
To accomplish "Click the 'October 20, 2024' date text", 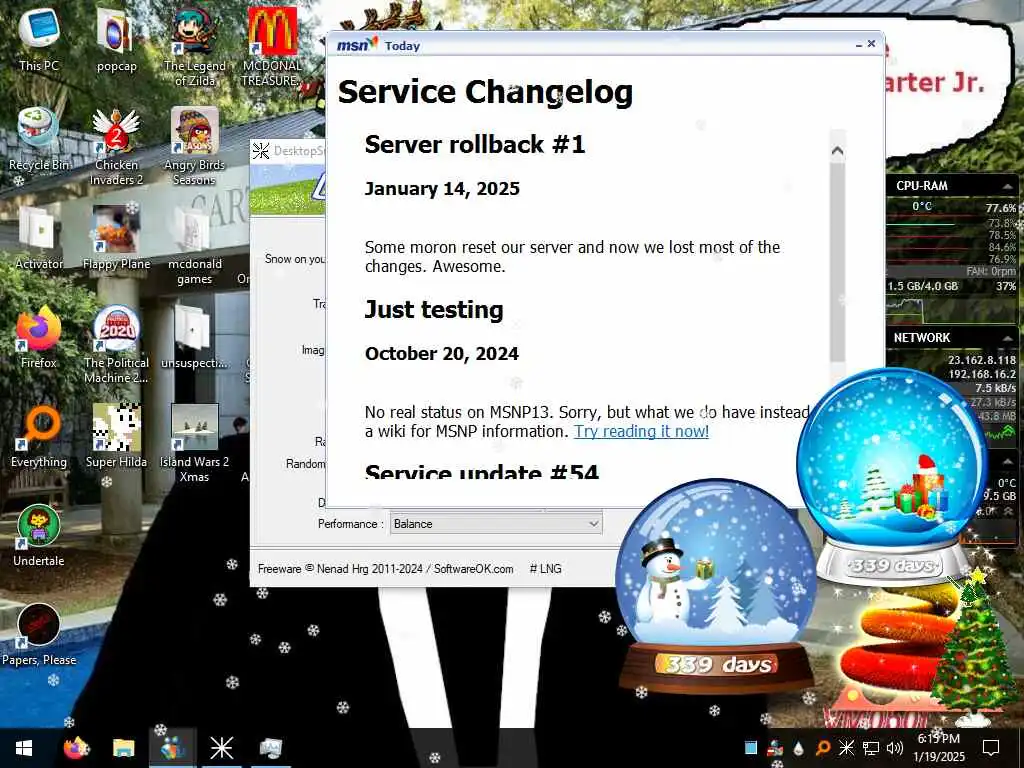I will click(442, 353).
